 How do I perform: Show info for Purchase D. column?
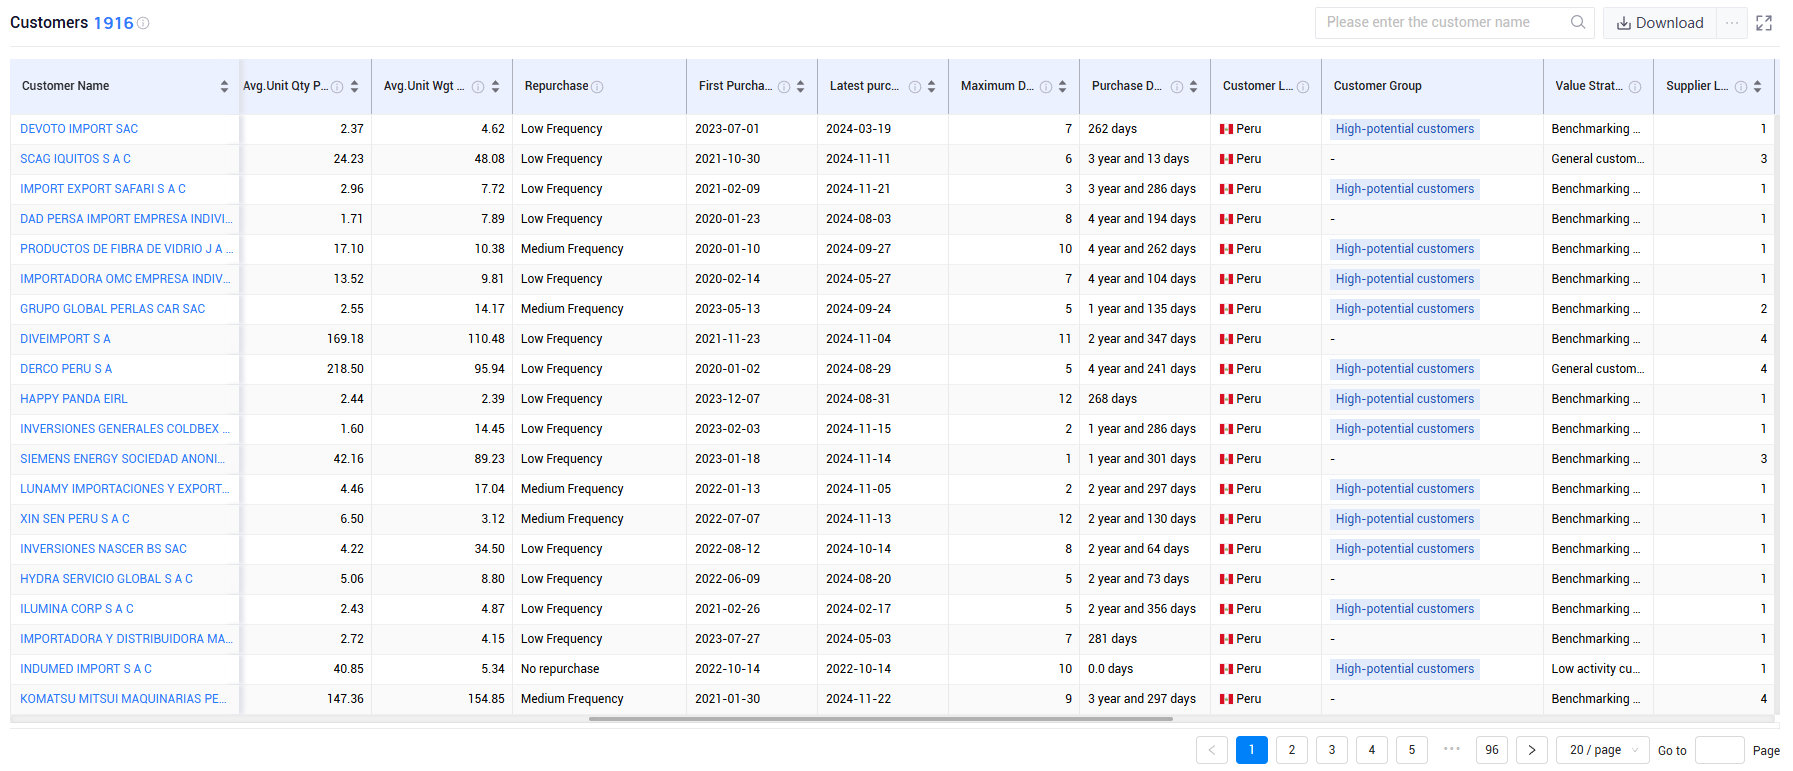[1177, 87]
